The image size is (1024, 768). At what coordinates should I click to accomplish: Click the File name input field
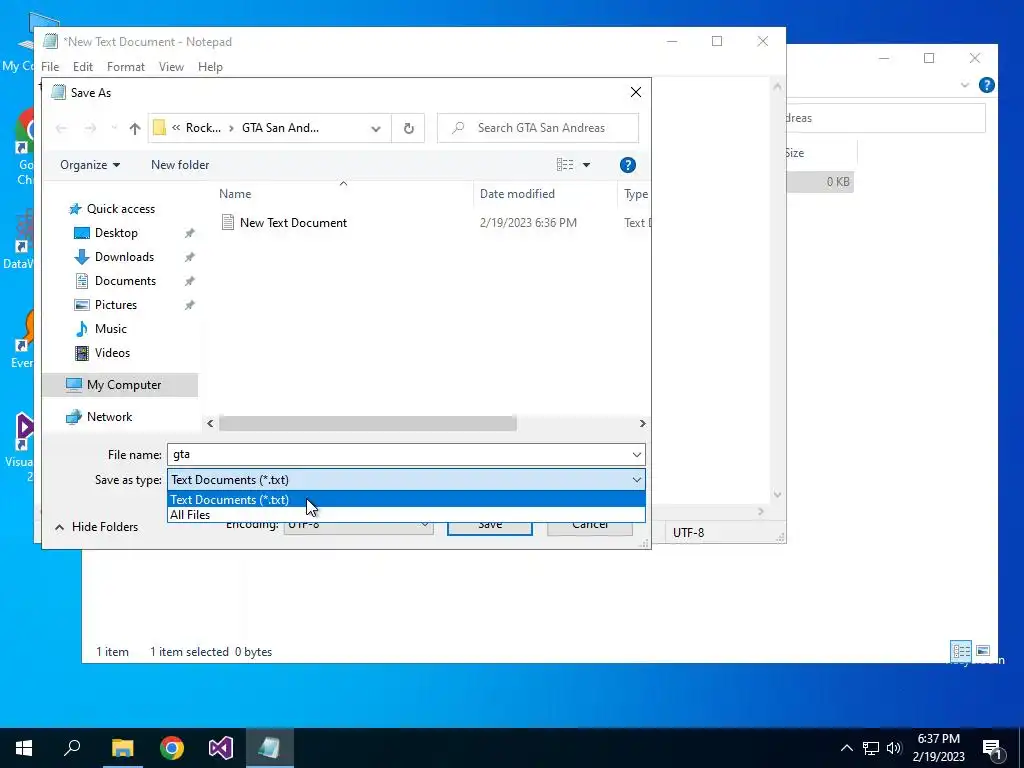pyautogui.click(x=397, y=455)
